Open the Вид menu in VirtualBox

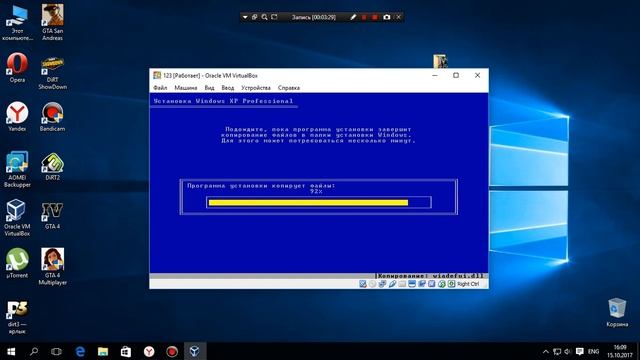(209, 88)
